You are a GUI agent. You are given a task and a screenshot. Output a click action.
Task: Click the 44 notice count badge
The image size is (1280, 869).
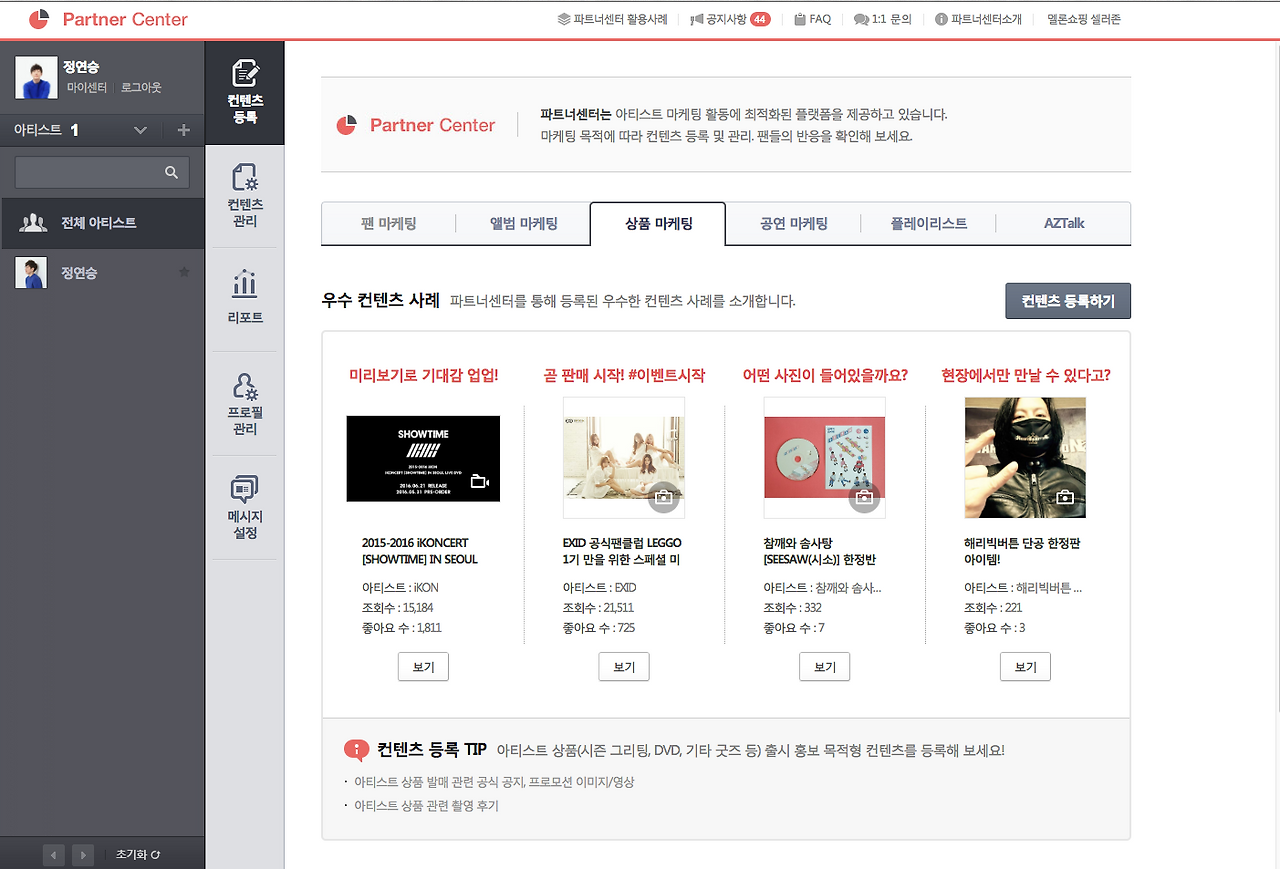(x=760, y=19)
